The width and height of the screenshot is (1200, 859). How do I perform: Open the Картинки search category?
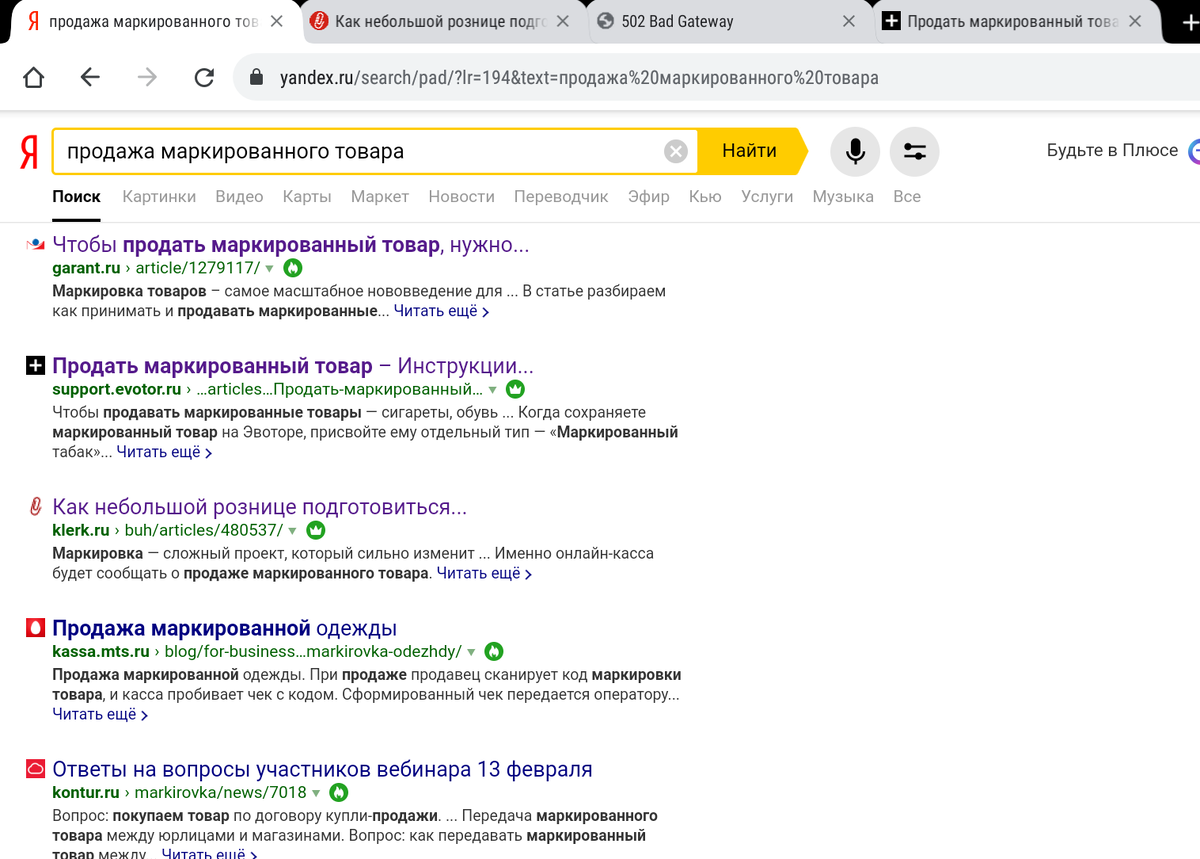point(159,197)
